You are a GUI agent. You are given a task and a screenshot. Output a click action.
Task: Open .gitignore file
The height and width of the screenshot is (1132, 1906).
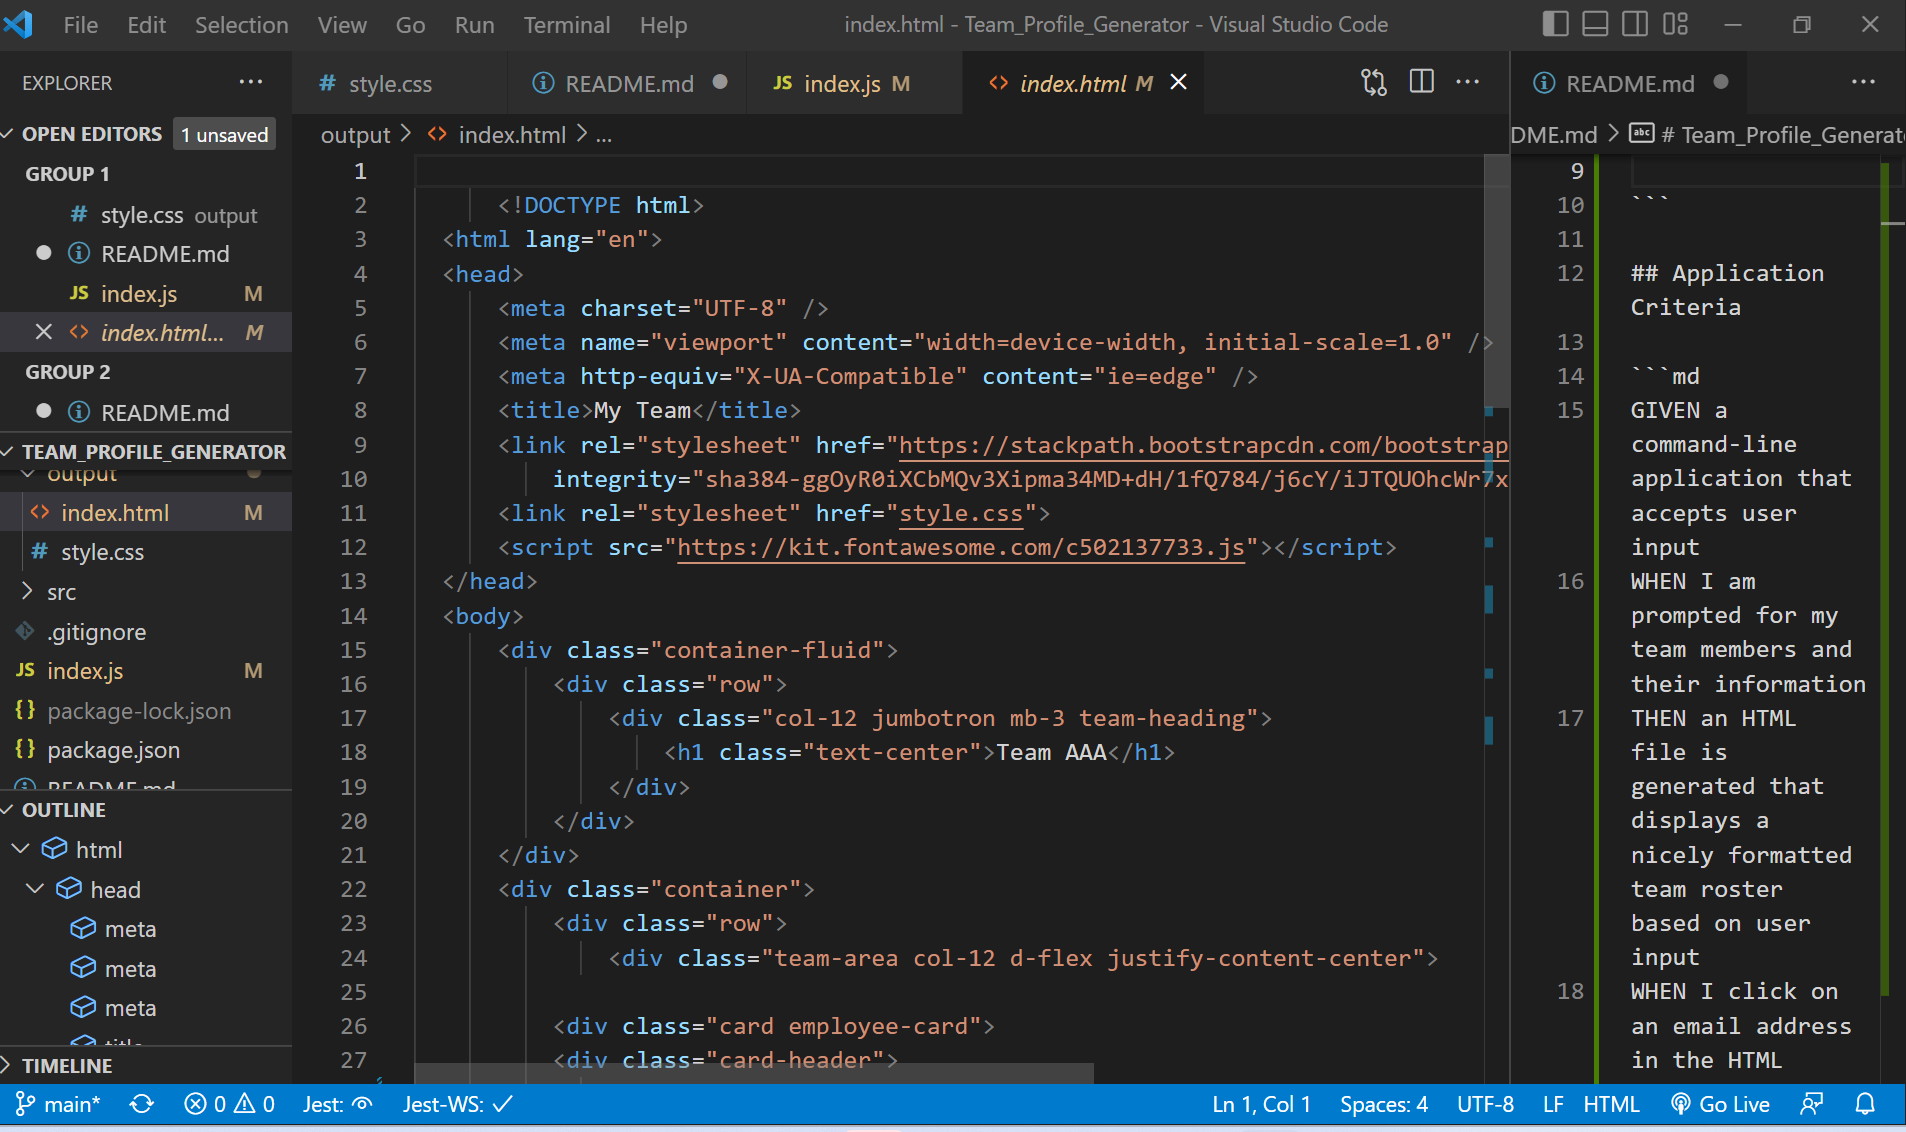[146, 632]
